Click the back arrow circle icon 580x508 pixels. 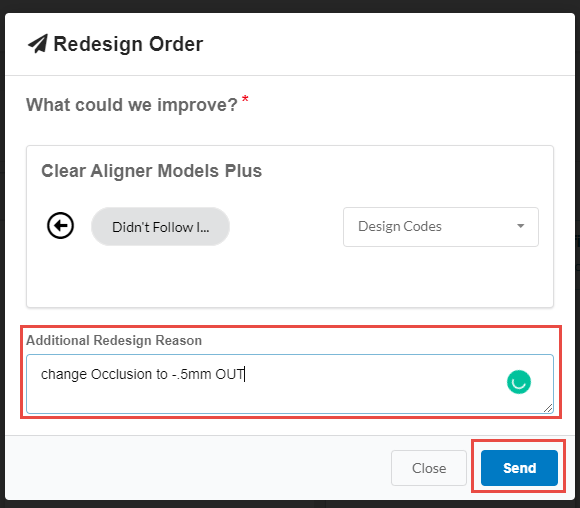click(60, 226)
